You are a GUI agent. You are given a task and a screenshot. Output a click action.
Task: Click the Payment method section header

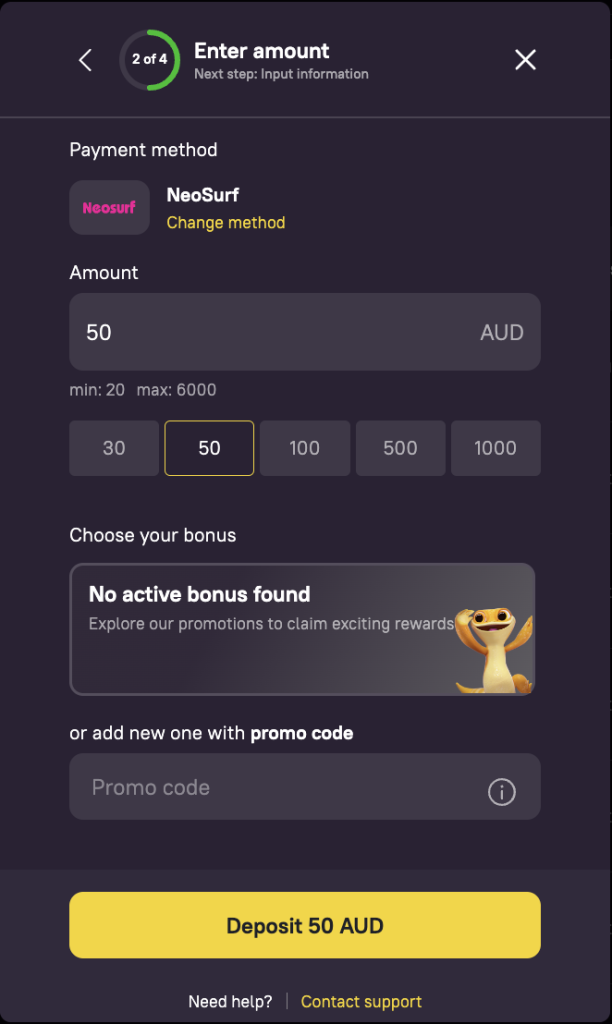click(143, 150)
